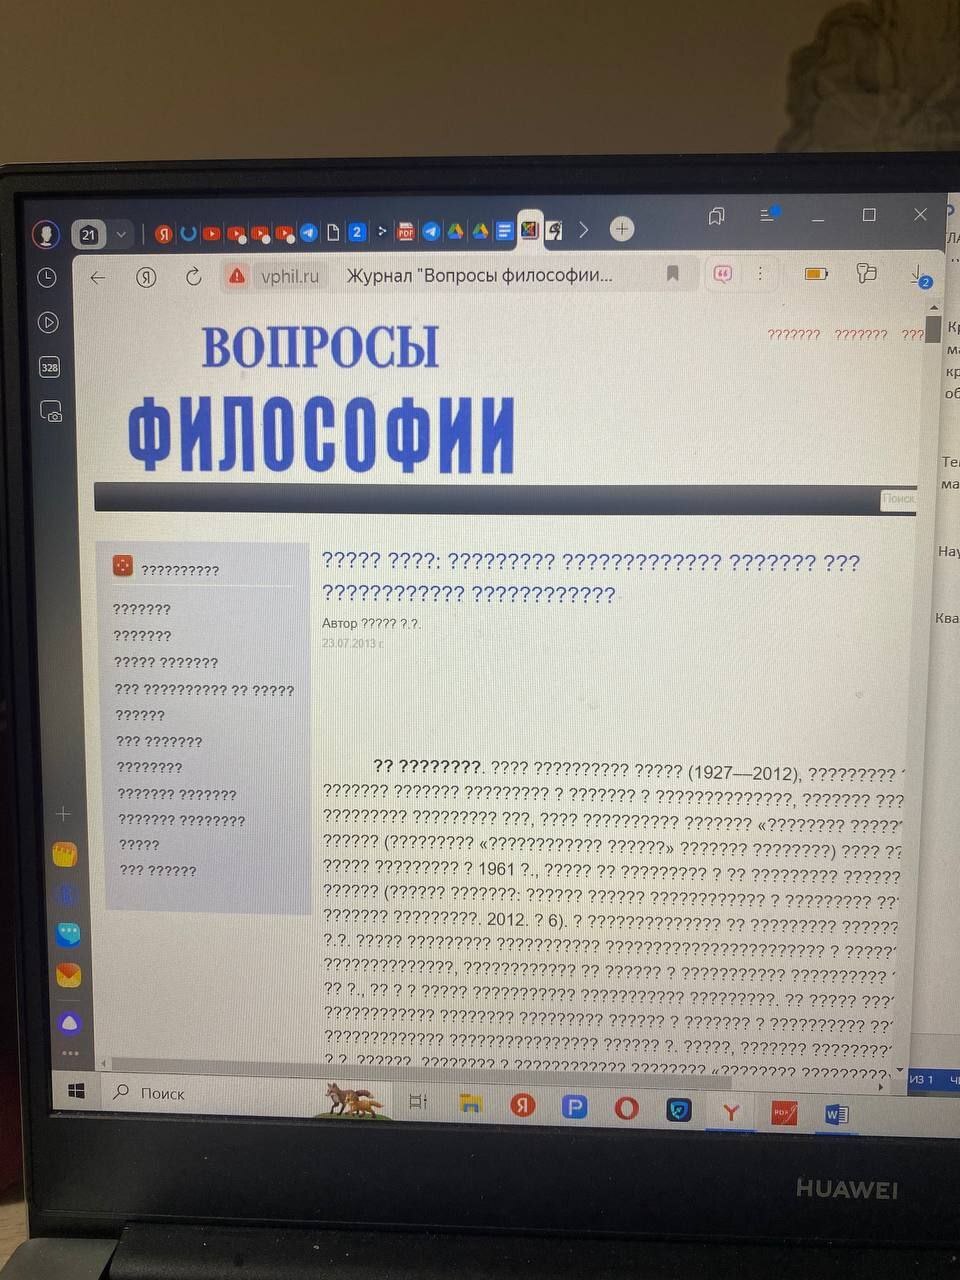Click the date 23.07.2013 under author
The image size is (960, 1280).
pyautogui.click(x=352, y=643)
